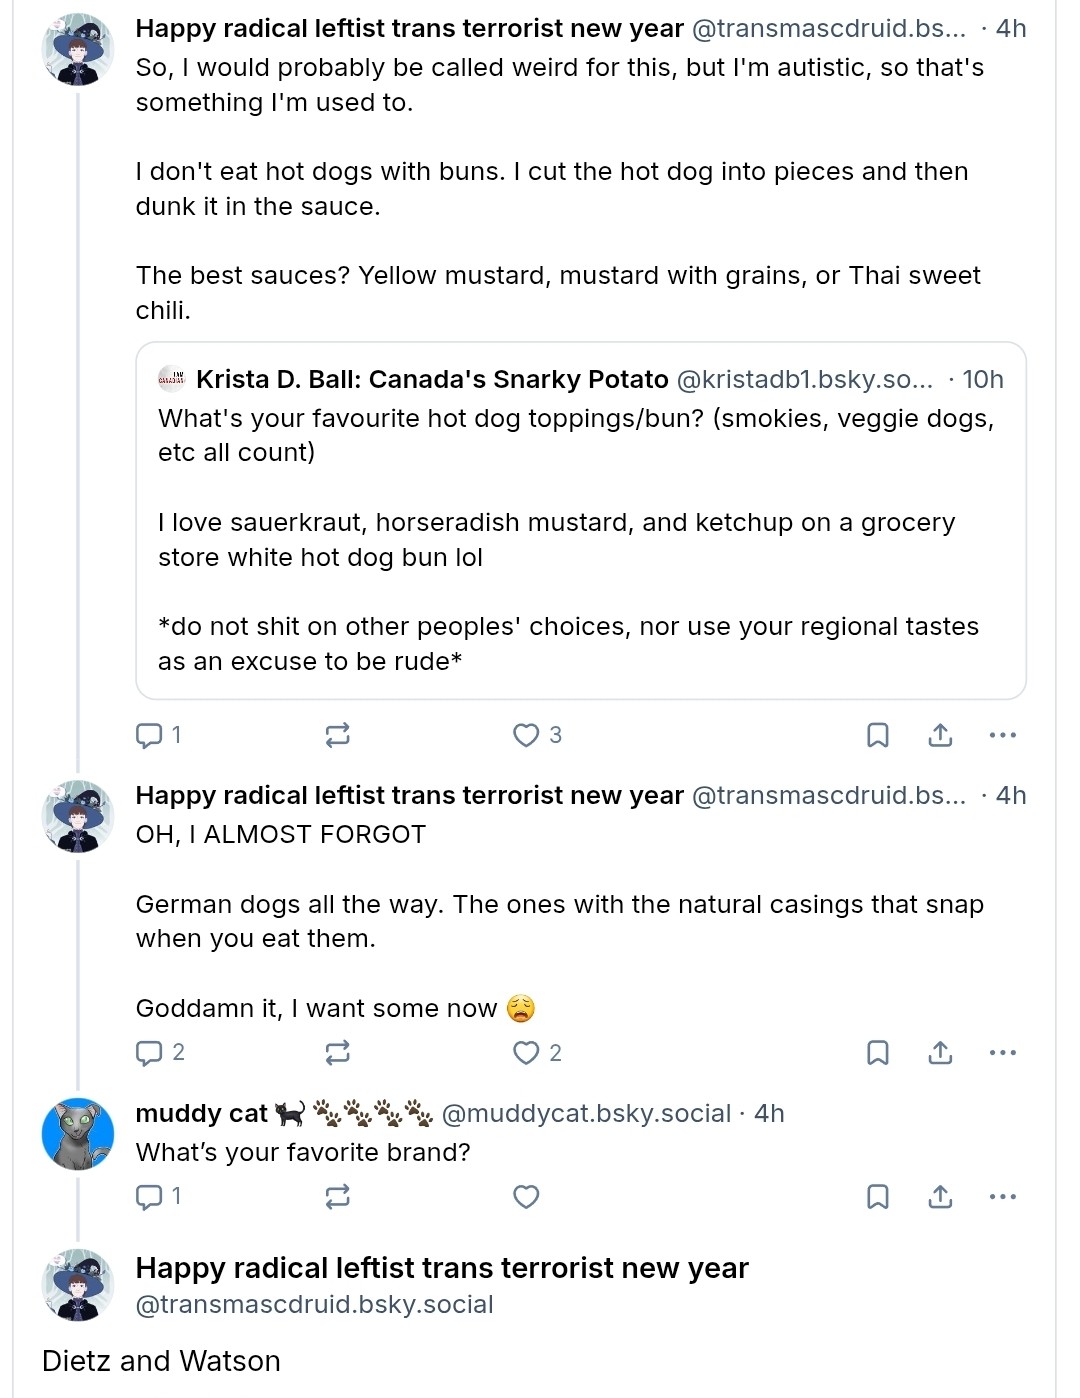Like the post with 3 likes
The width and height of the screenshot is (1080, 1398).
(x=537, y=736)
